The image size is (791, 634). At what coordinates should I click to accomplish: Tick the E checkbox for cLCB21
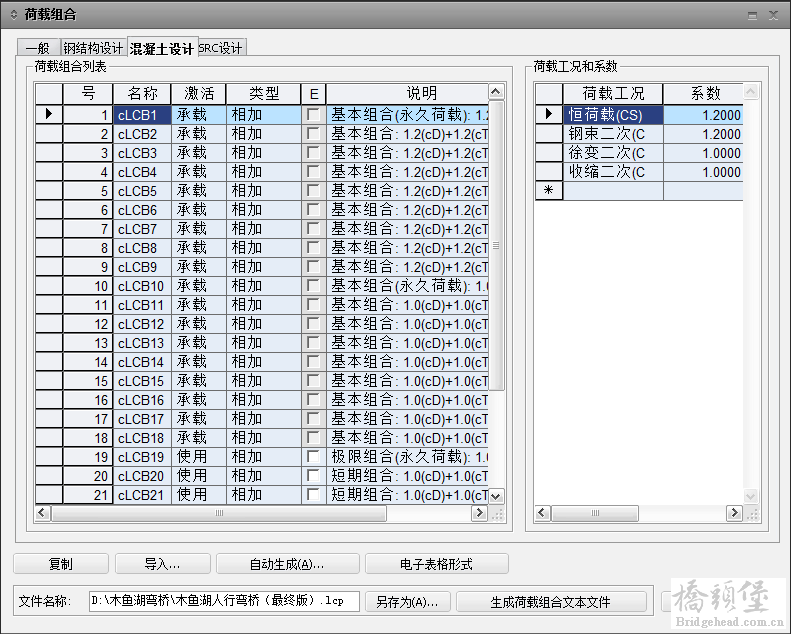point(313,494)
